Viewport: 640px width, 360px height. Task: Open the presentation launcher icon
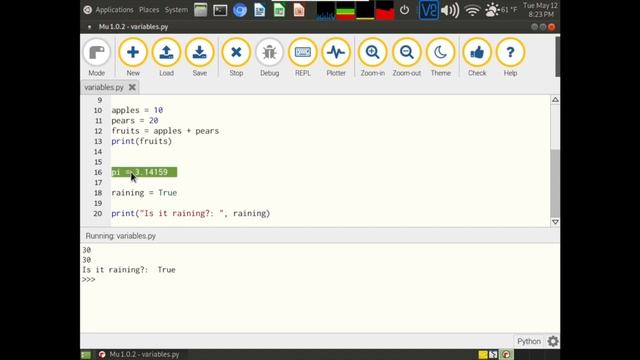pos(299,10)
